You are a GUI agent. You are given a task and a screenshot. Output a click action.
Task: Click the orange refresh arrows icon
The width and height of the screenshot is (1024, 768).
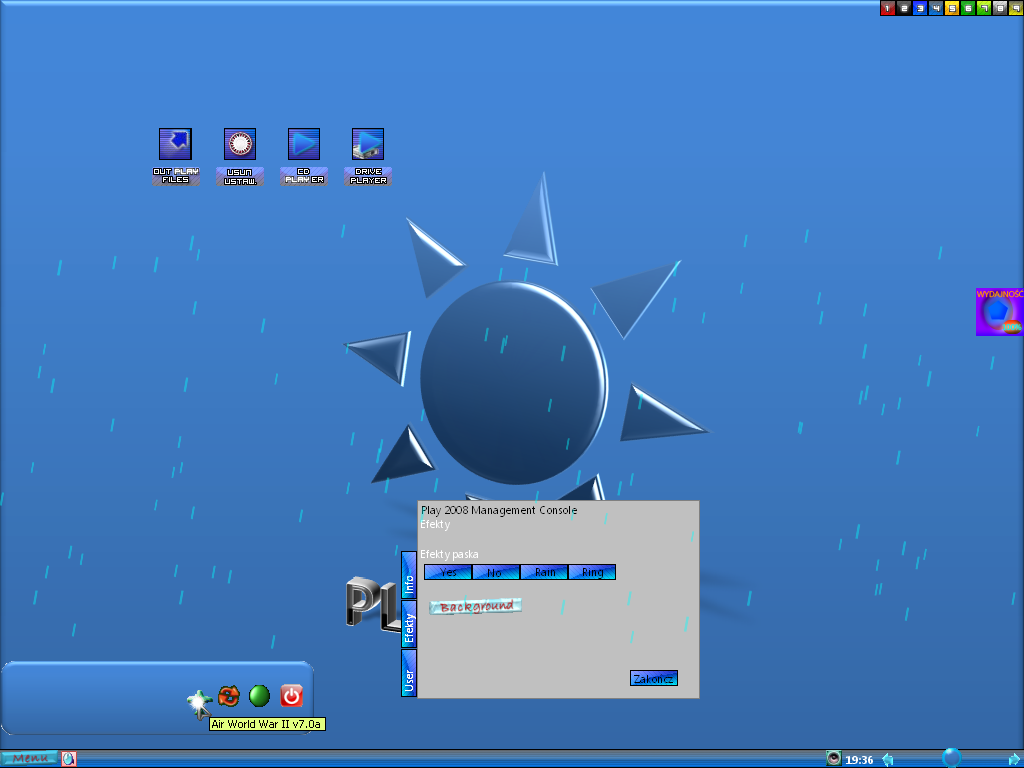click(x=229, y=696)
